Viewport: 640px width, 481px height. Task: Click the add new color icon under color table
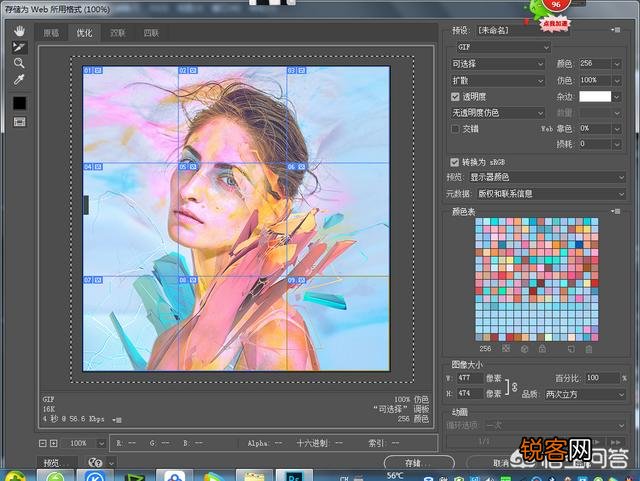571,349
